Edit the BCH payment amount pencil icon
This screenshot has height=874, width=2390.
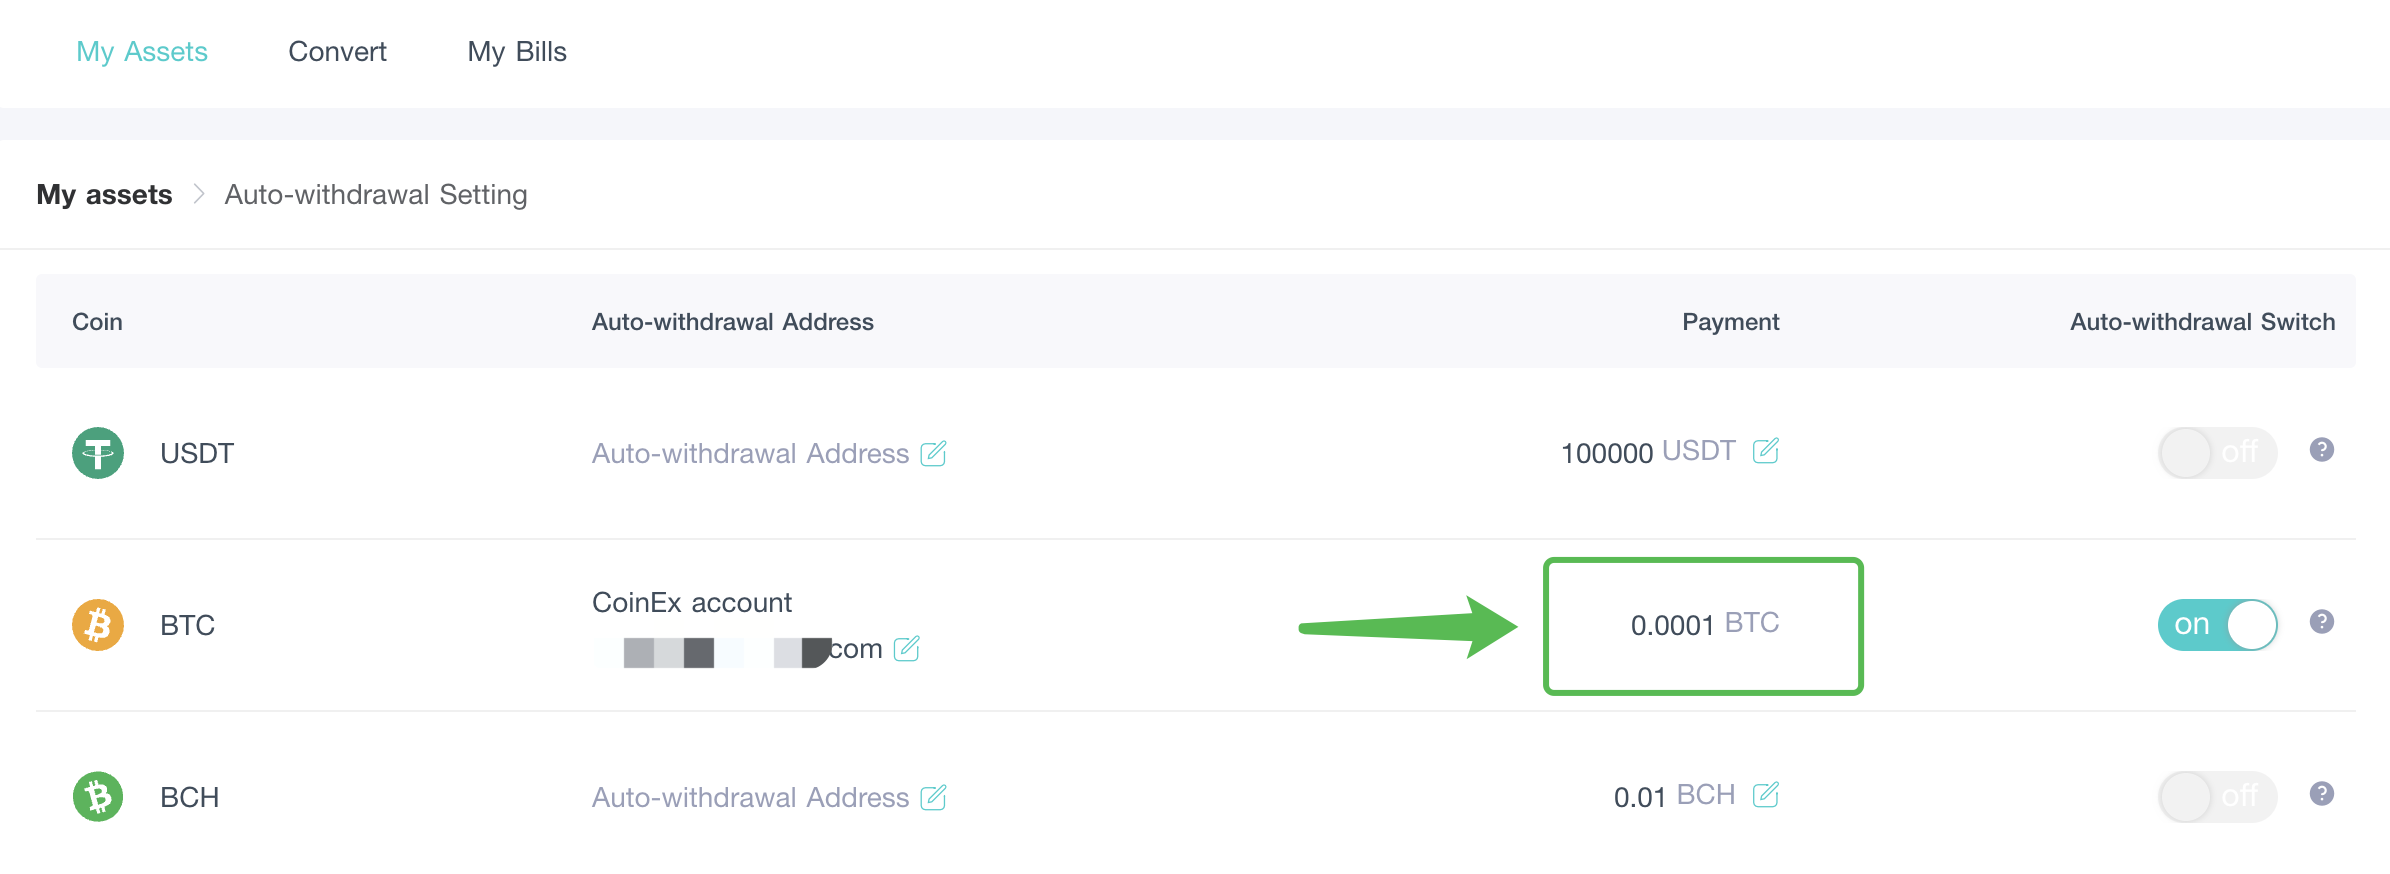1766,795
